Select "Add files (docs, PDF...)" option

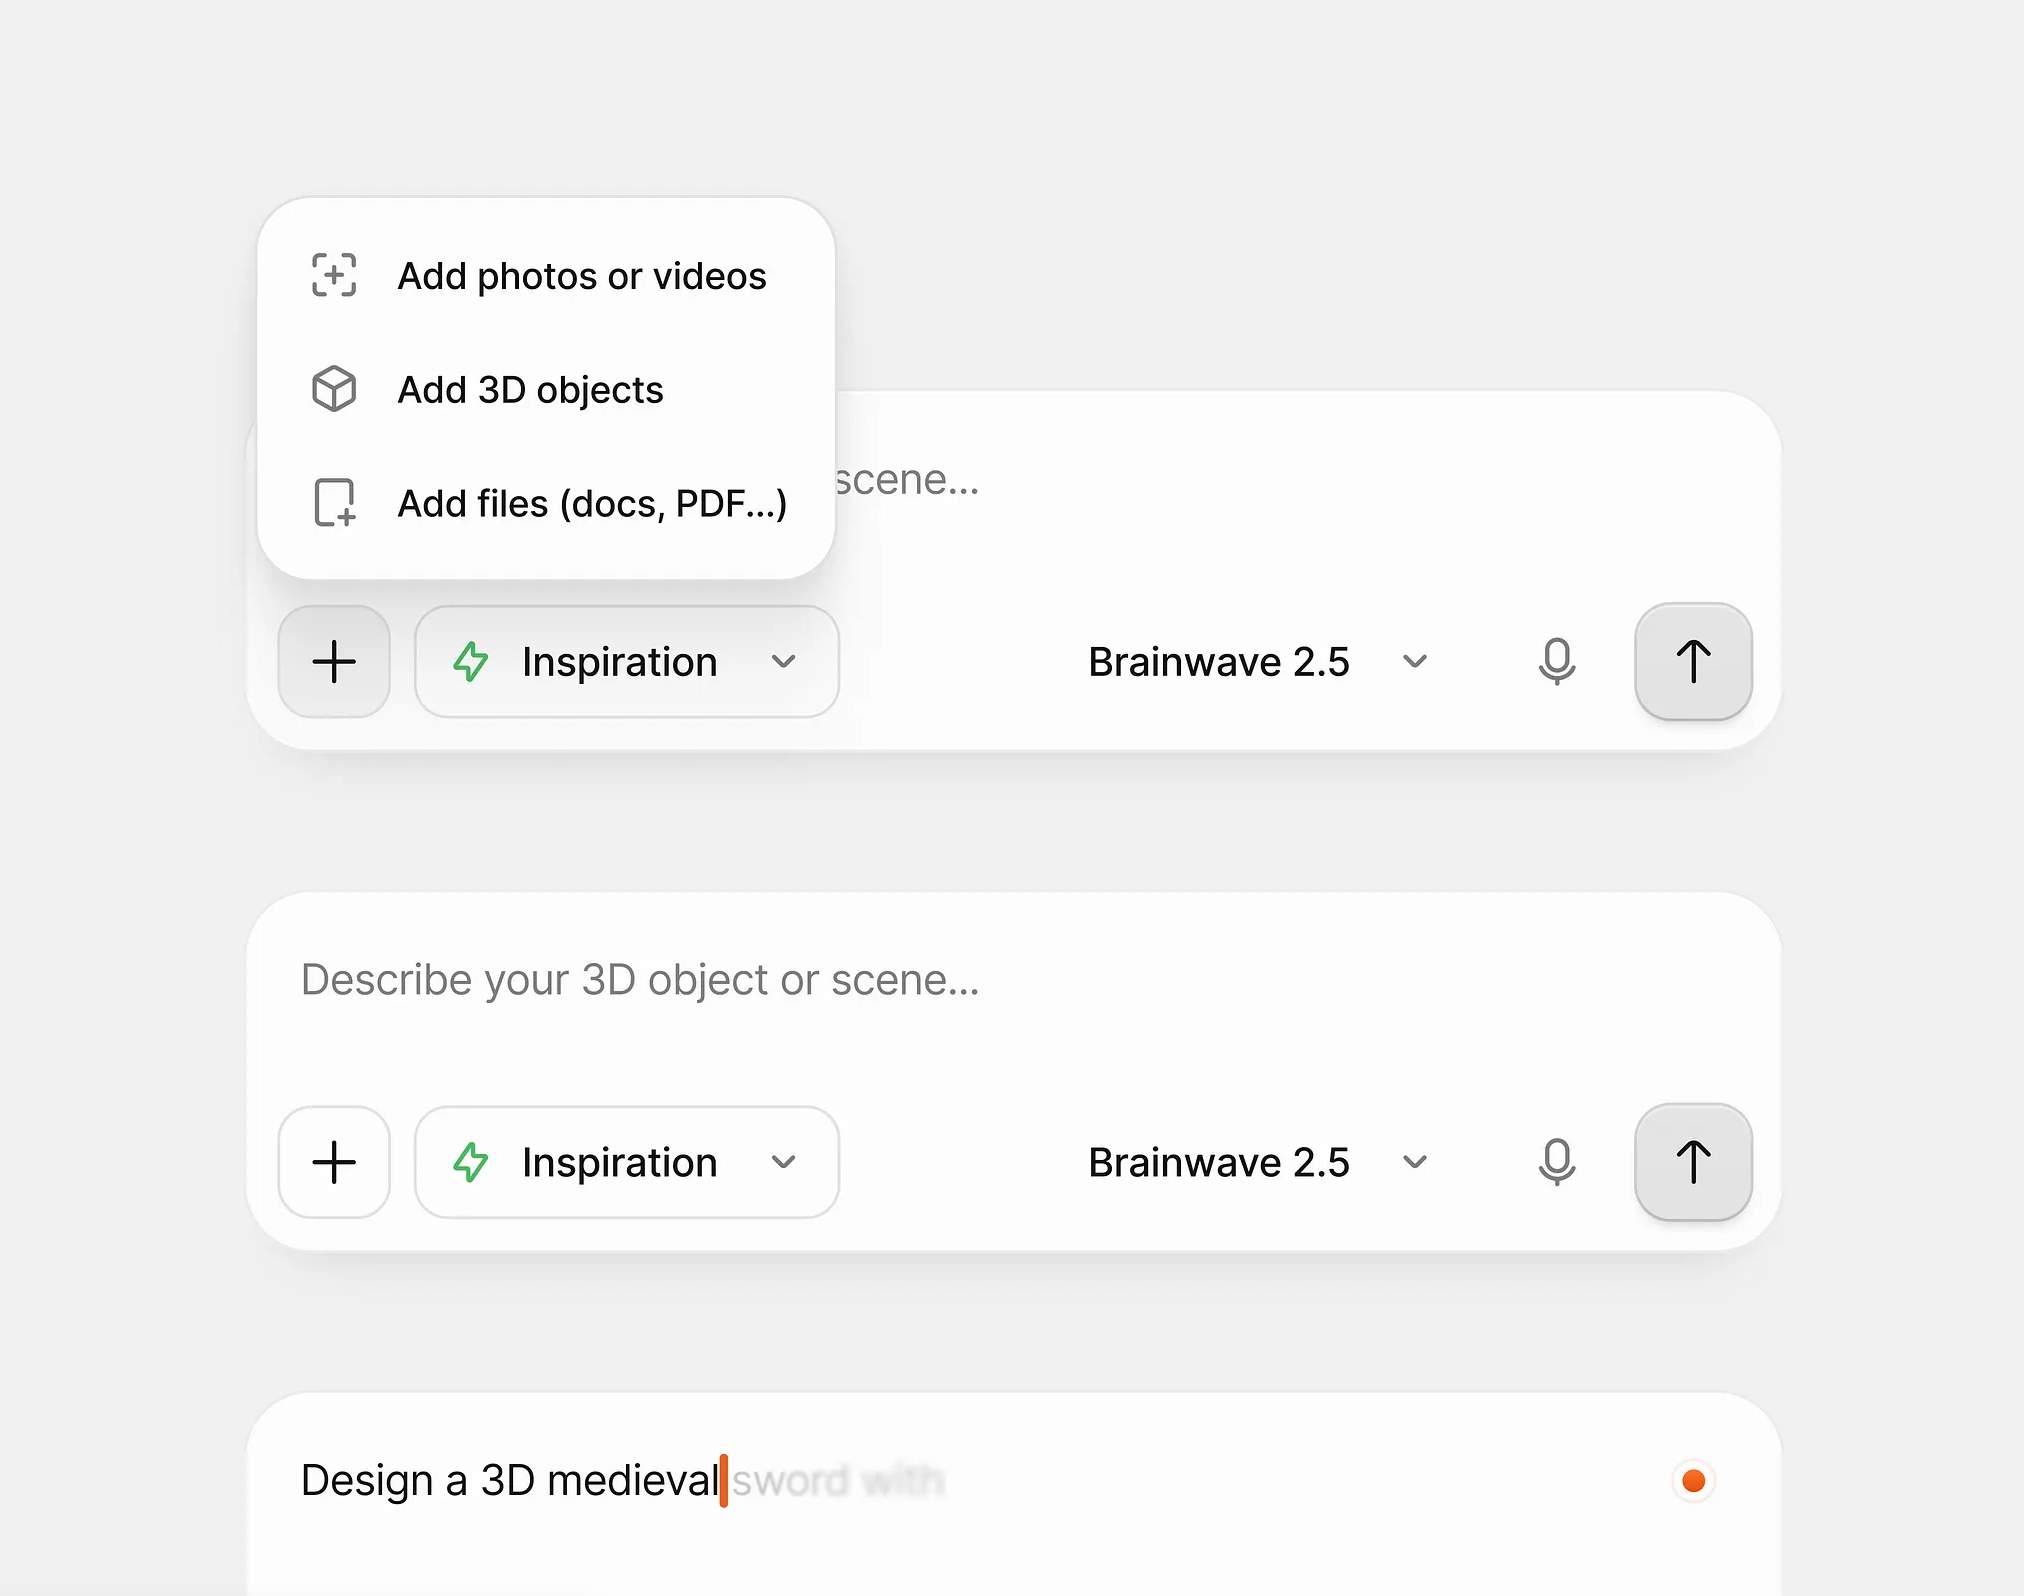(592, 504)
